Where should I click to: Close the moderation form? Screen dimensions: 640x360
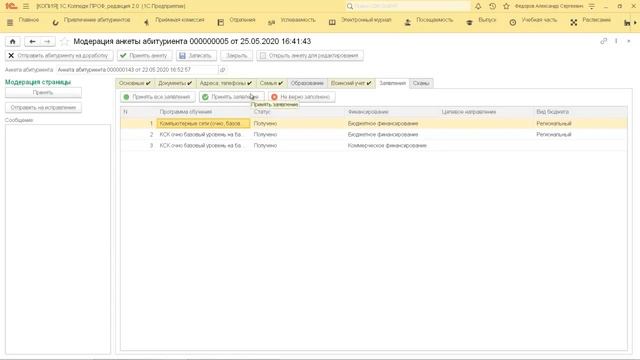(629, 41)
